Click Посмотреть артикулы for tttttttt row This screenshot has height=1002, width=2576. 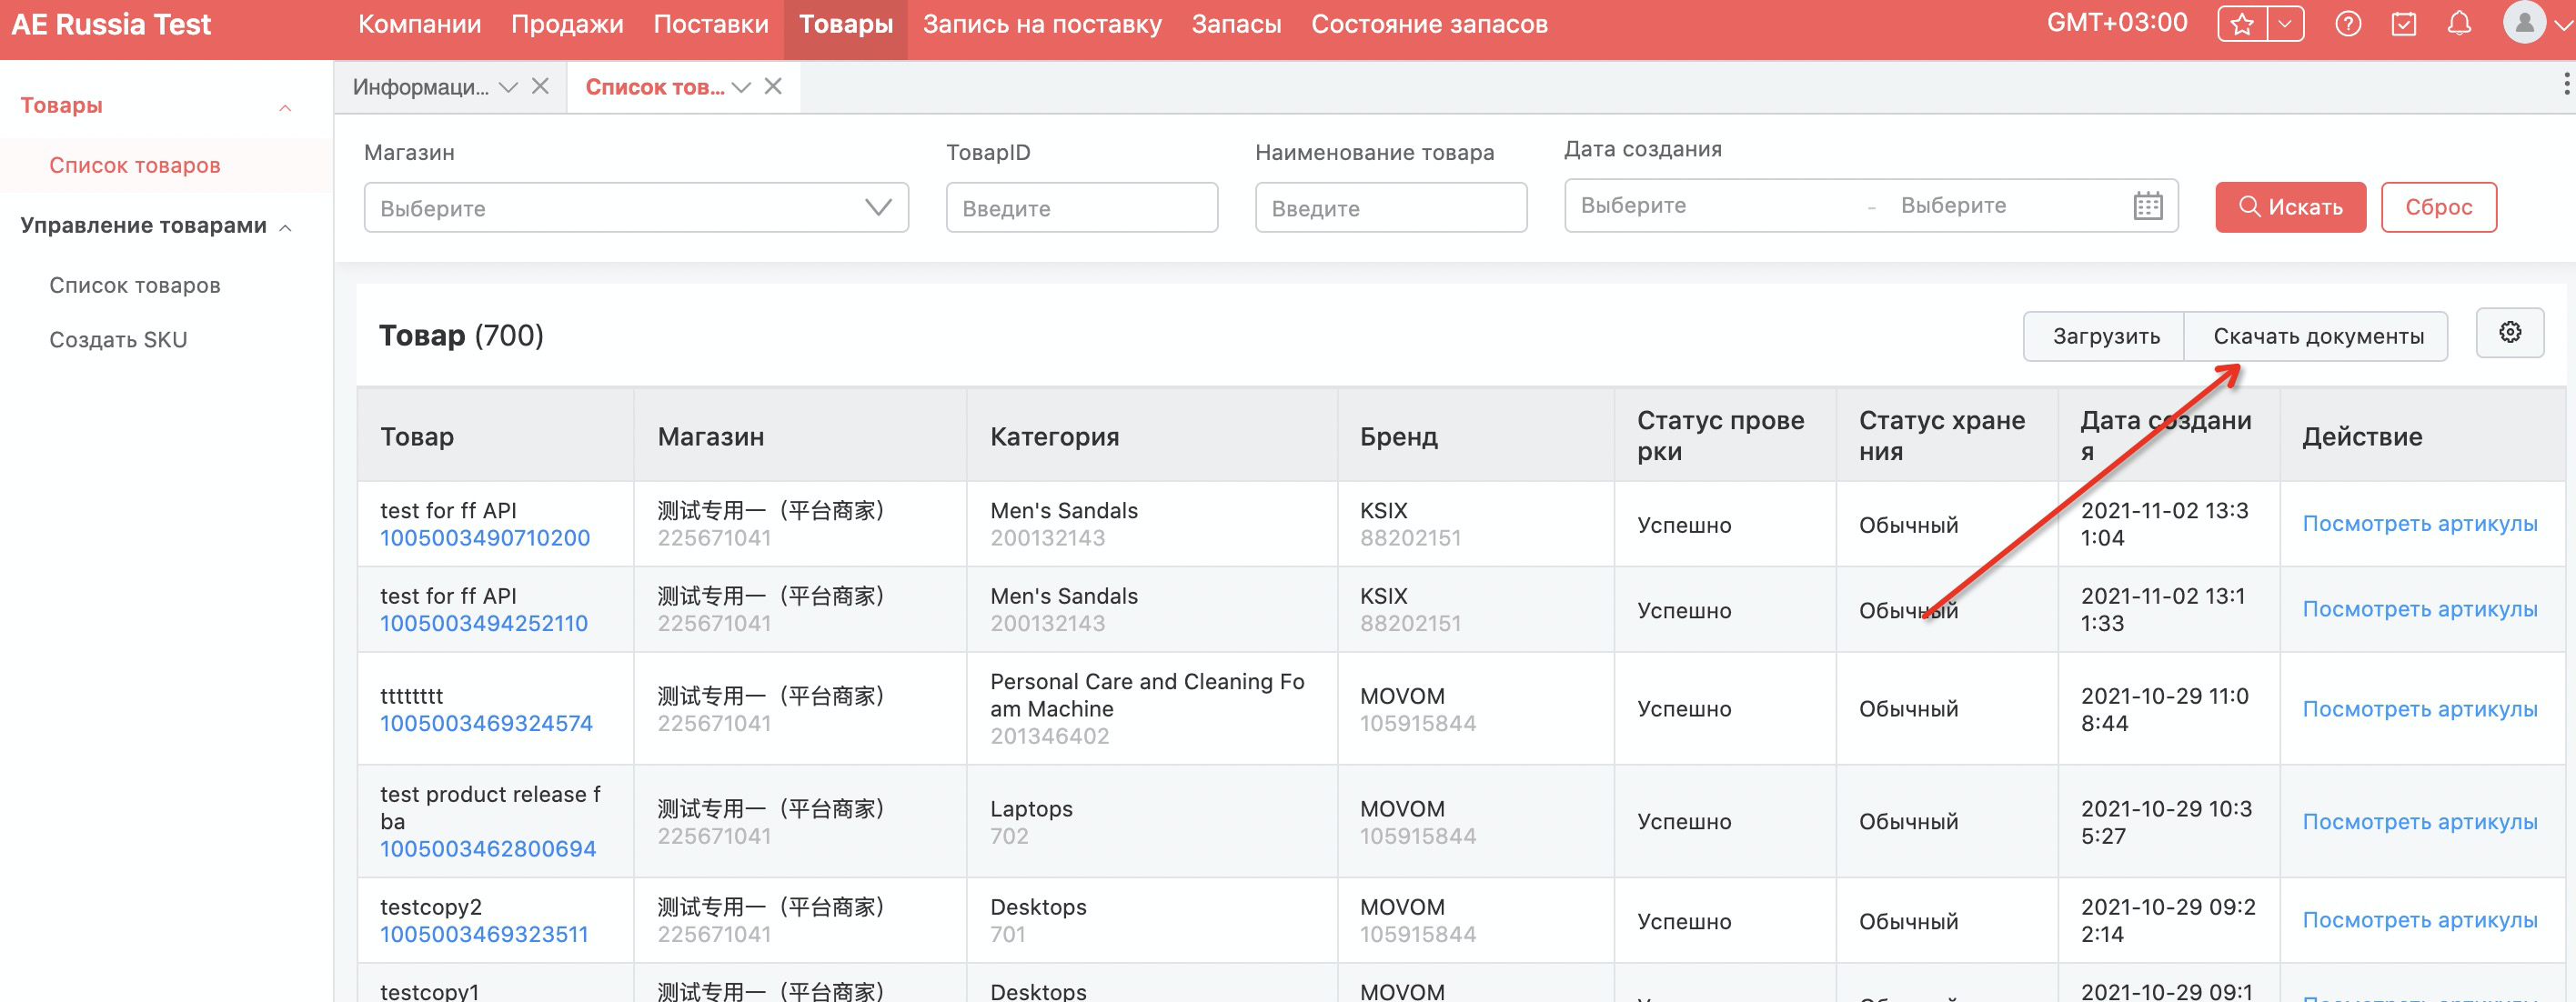click(2419, 709)
